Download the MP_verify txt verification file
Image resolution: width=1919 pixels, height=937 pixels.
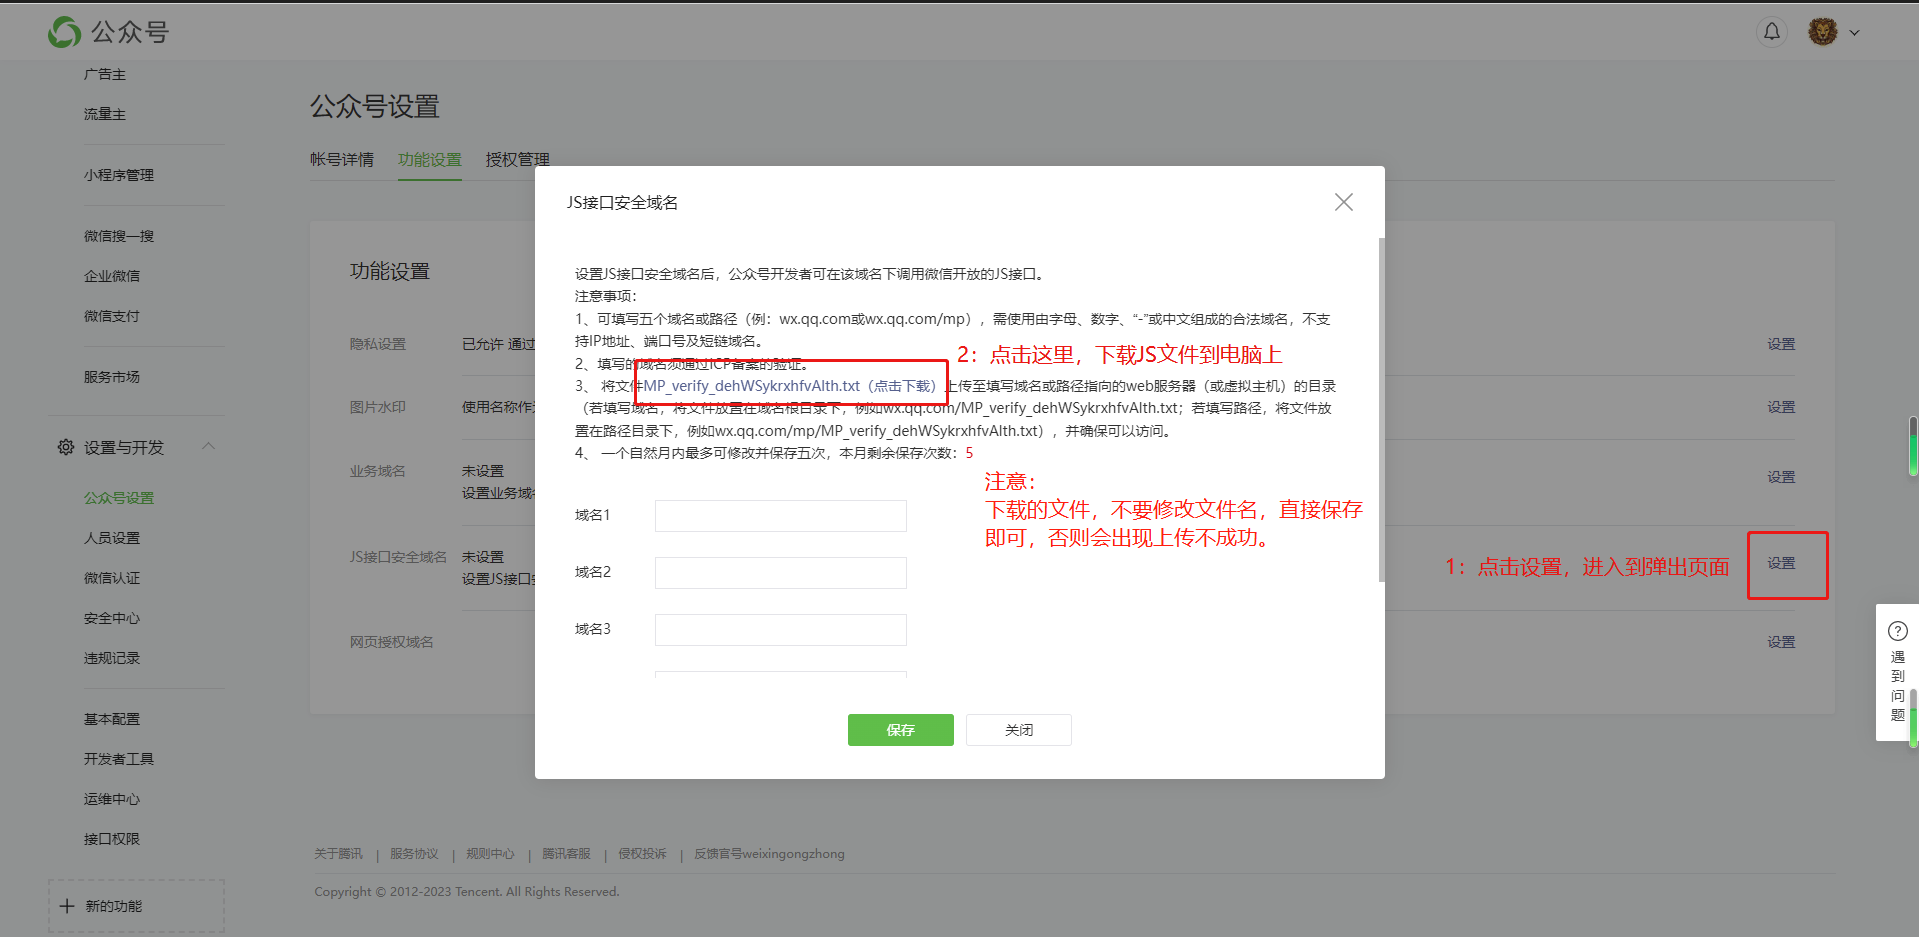pyautogui.click(x=790, y=386)
